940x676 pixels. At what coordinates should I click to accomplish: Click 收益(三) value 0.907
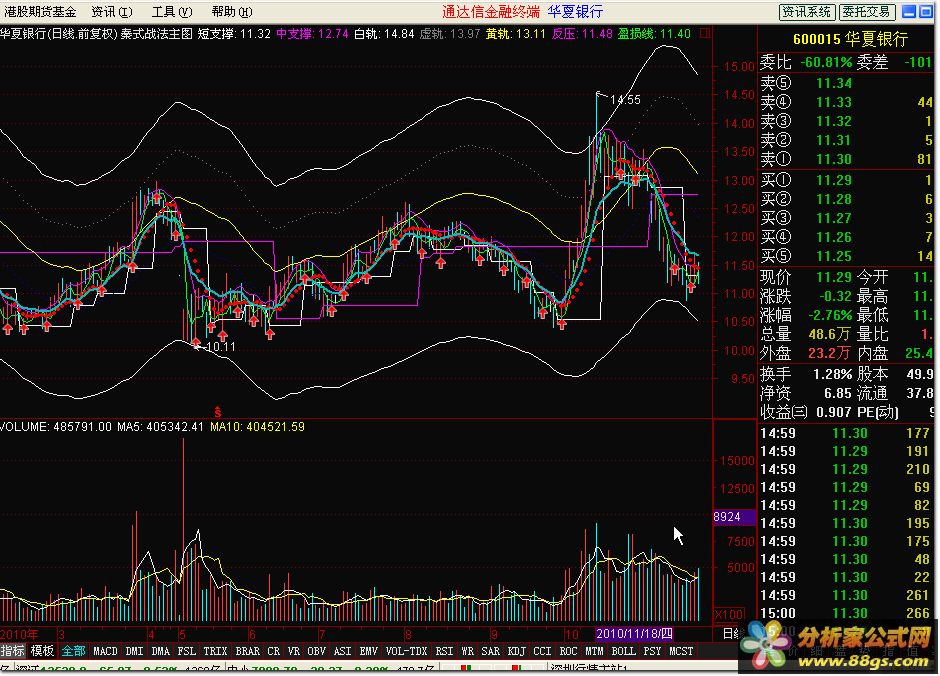[834, 412]
